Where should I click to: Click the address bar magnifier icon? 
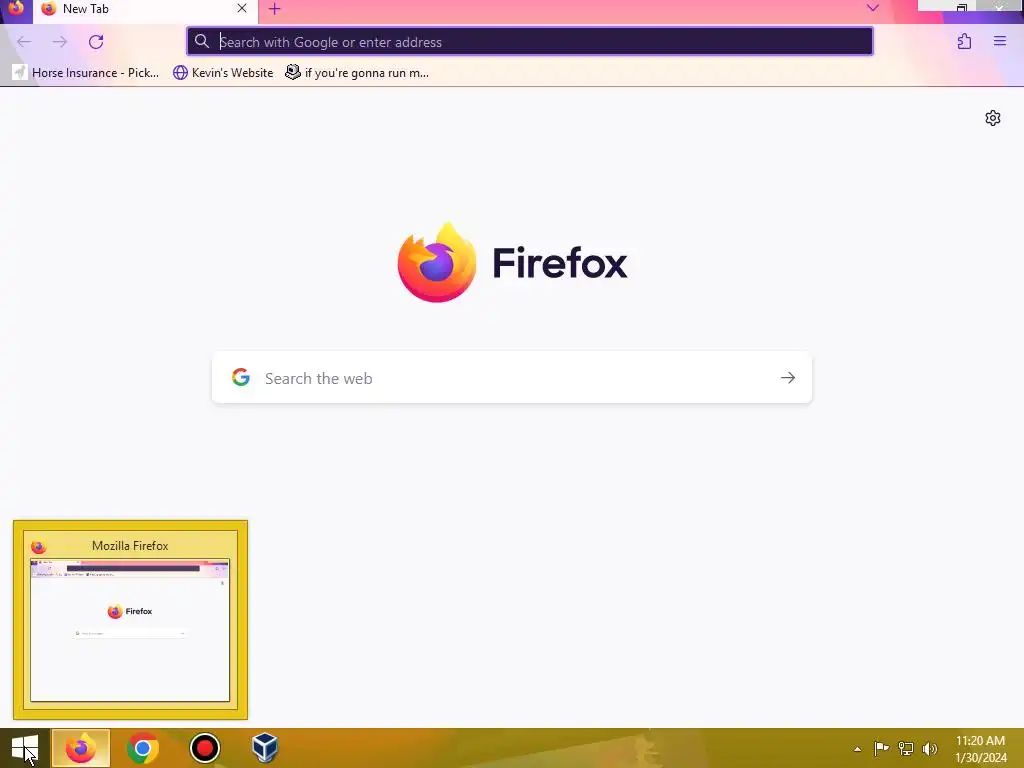pos(202,42)
